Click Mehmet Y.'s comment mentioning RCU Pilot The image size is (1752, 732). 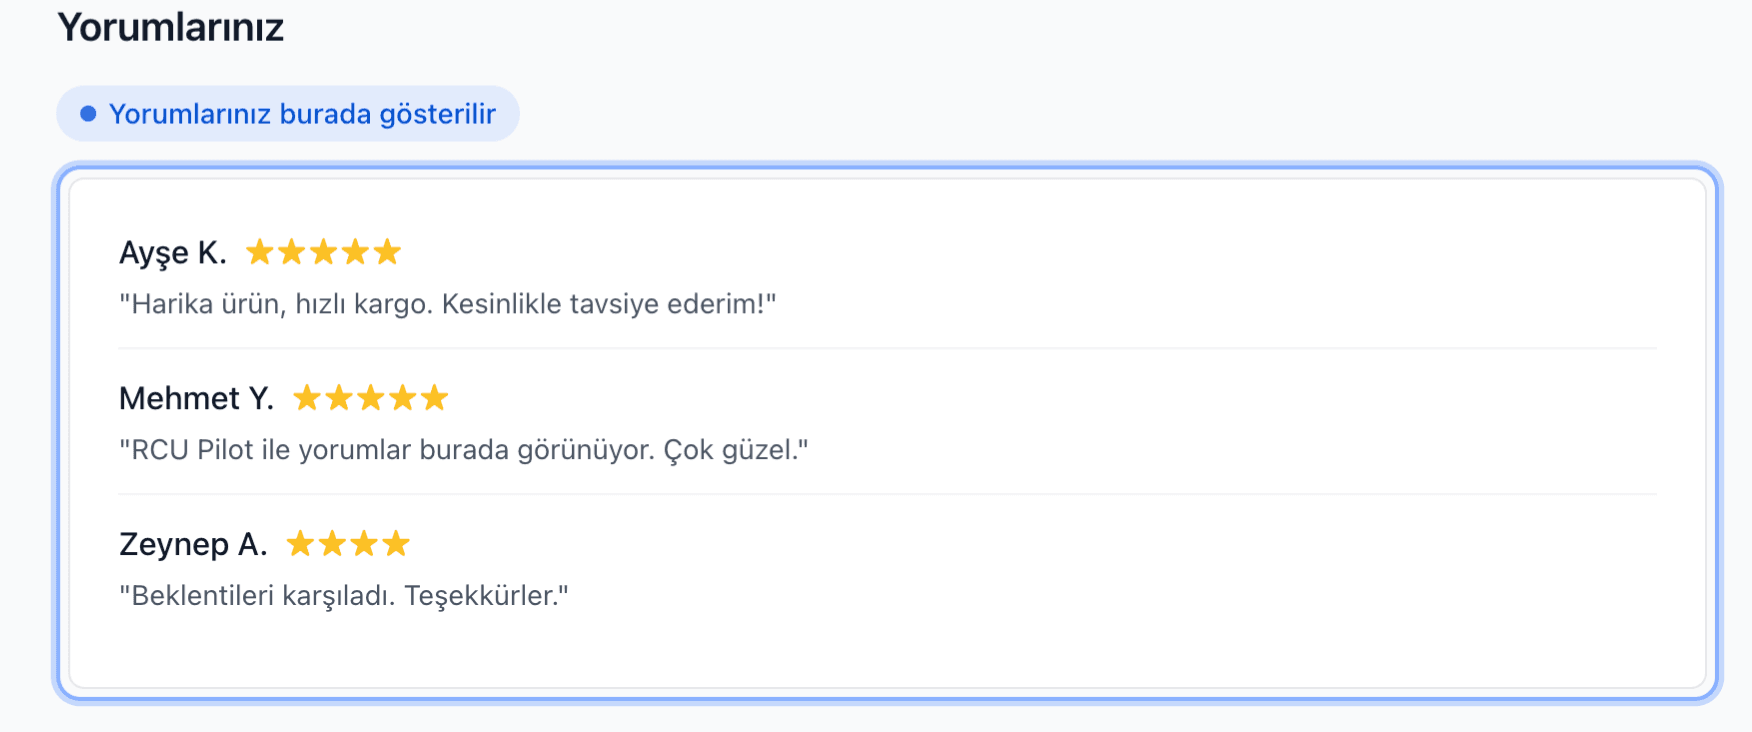(x=464, y=449)
